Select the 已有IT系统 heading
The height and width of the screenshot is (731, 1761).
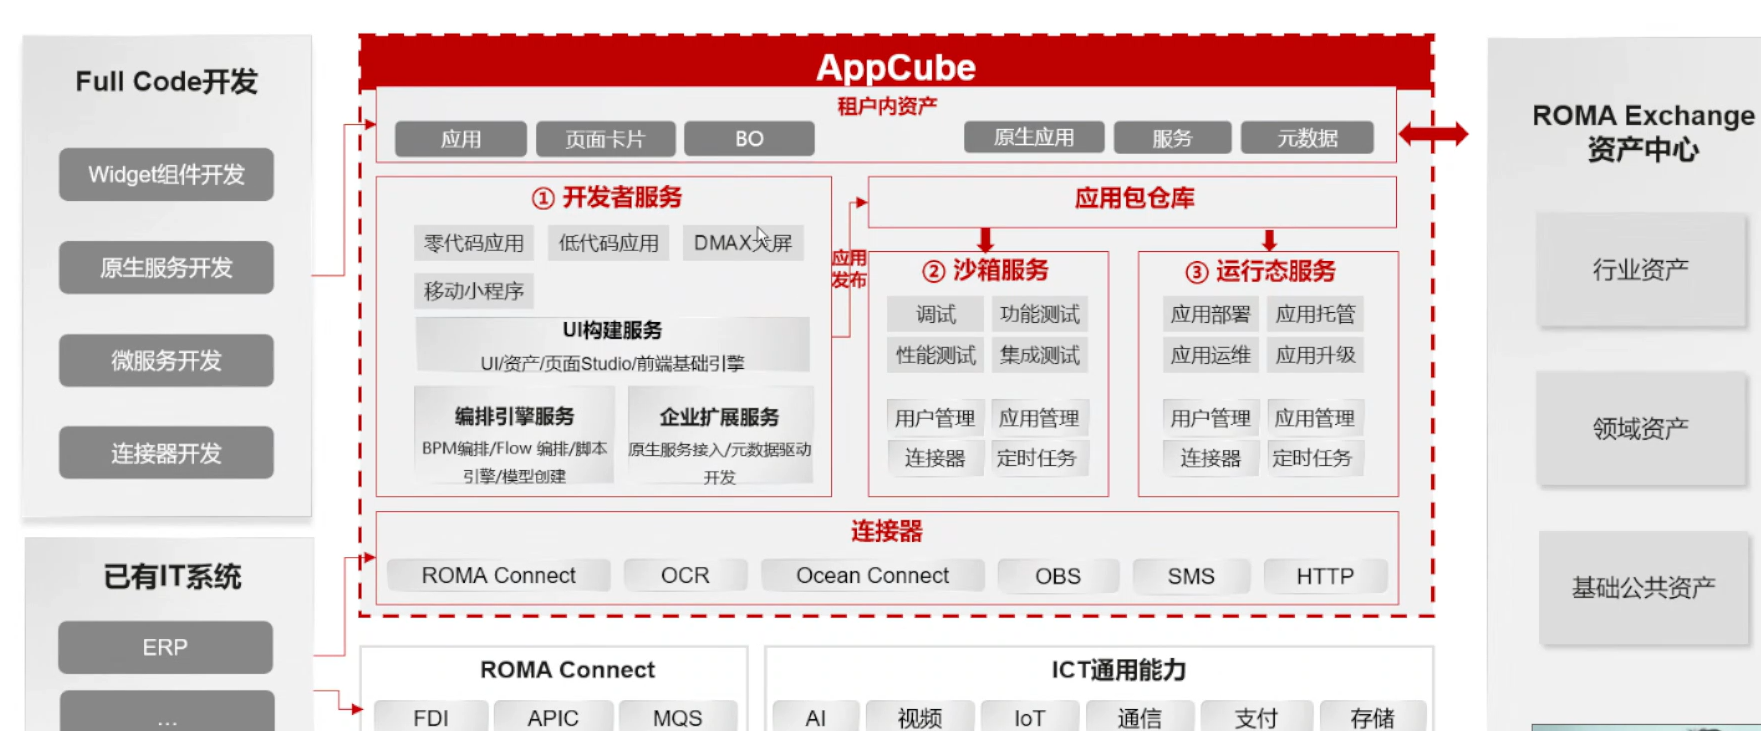(x=172, y=577)
